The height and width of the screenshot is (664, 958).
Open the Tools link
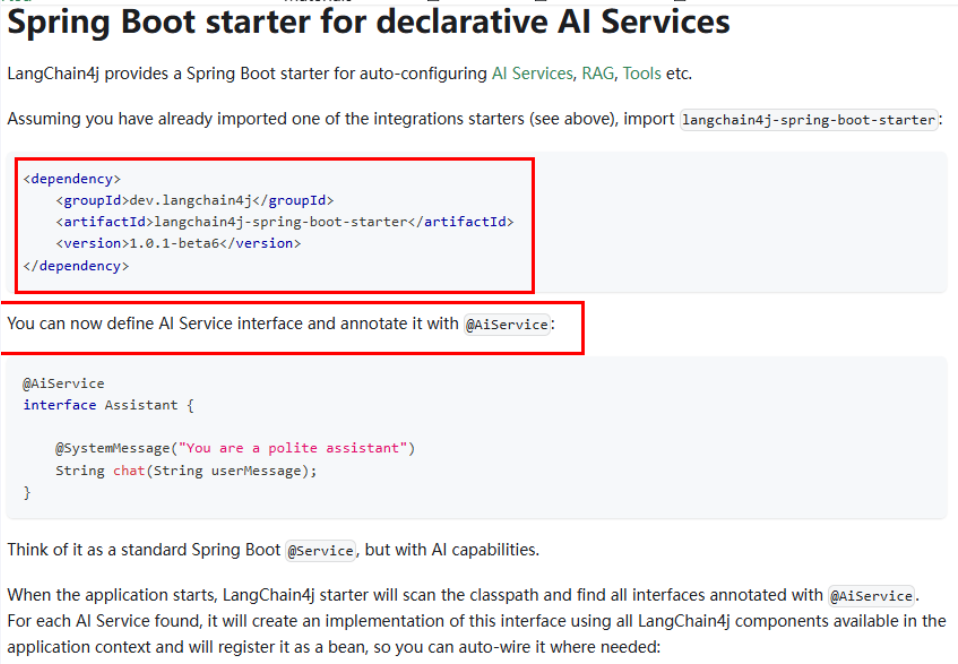click(642, 74)
